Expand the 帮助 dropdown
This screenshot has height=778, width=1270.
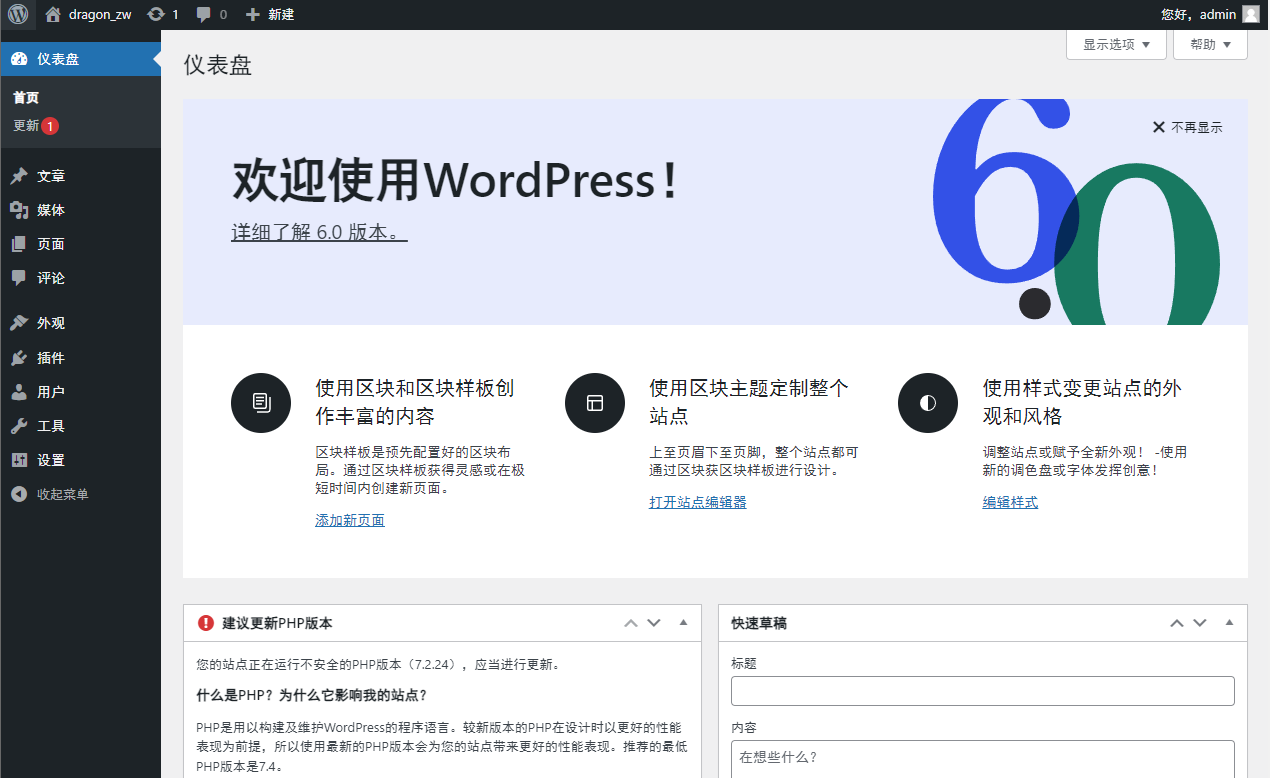[1210, 44]
